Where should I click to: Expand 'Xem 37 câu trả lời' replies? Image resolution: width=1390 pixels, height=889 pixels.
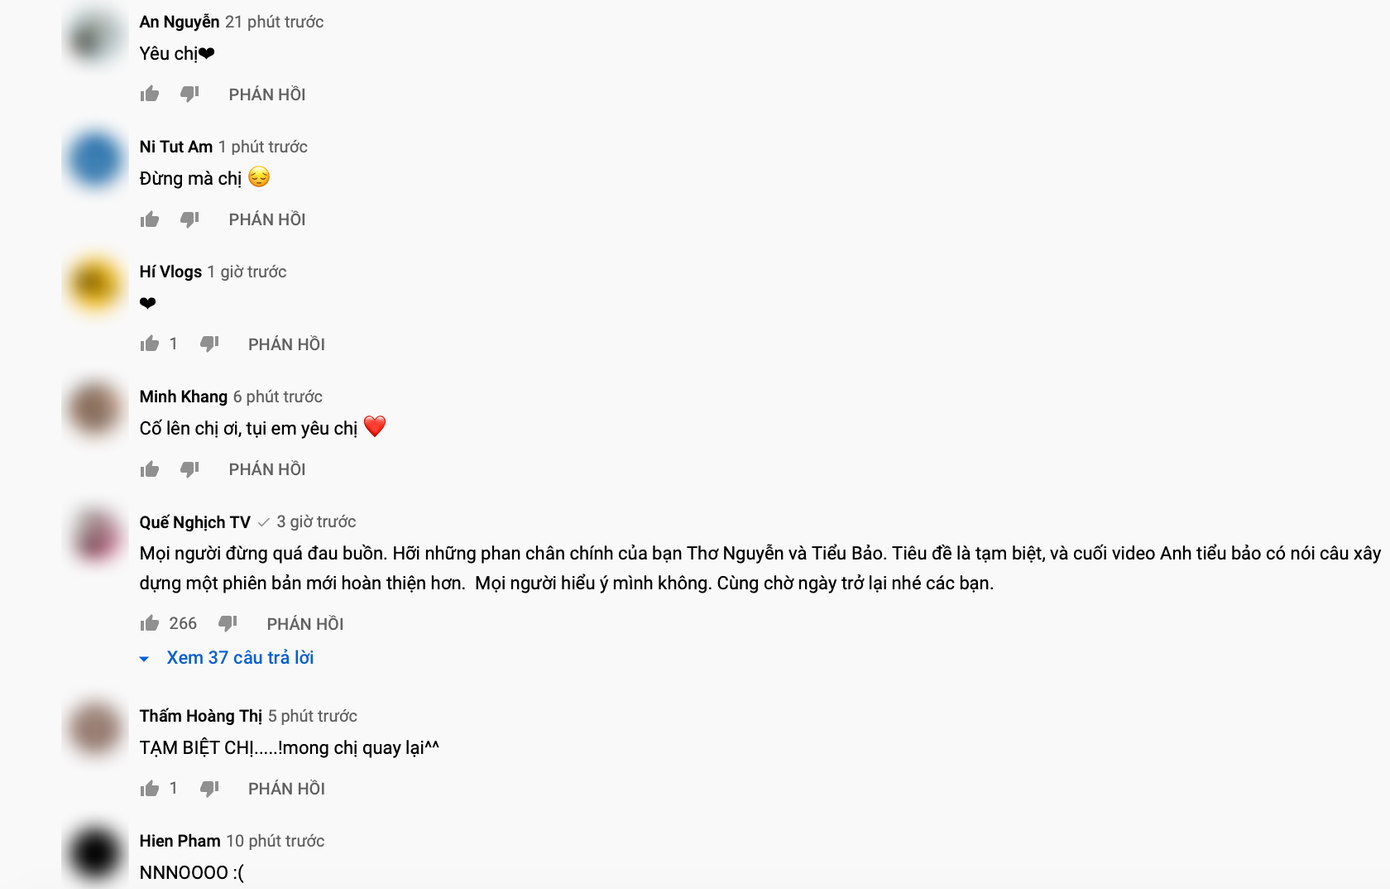point(240,658)
